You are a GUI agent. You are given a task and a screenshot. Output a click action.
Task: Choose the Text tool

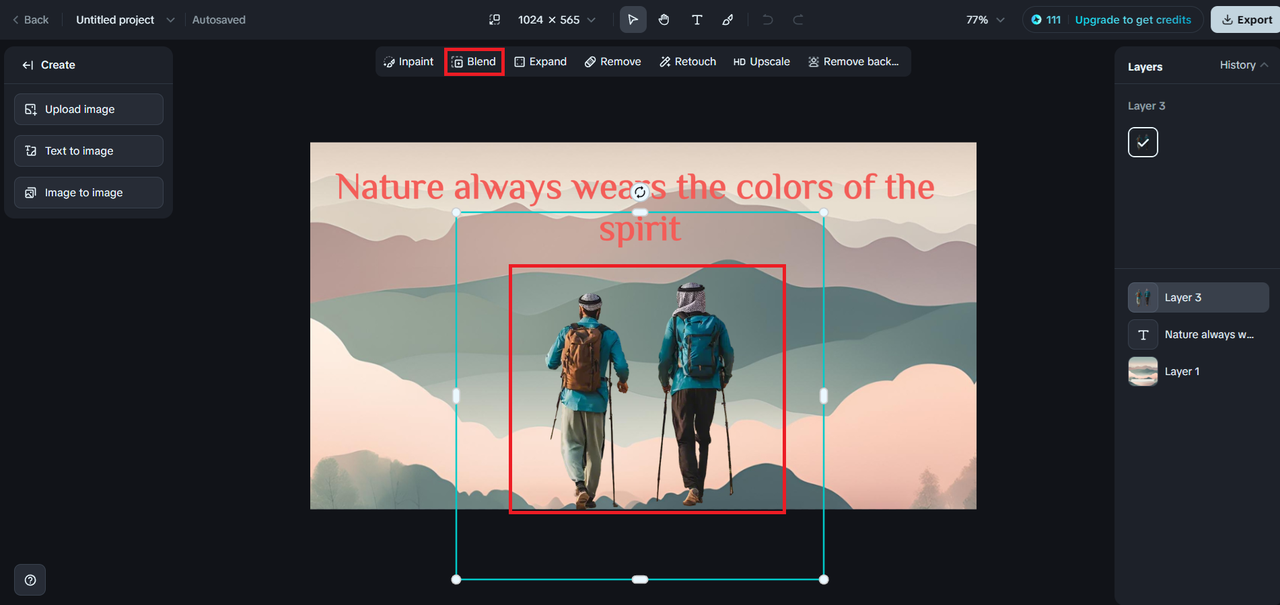point(697,20)
